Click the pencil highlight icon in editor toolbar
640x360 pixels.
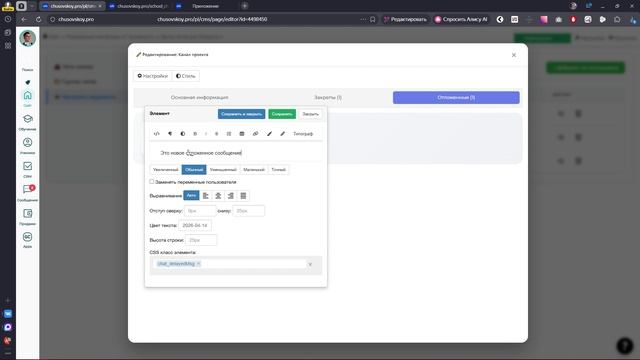(282, 134)
